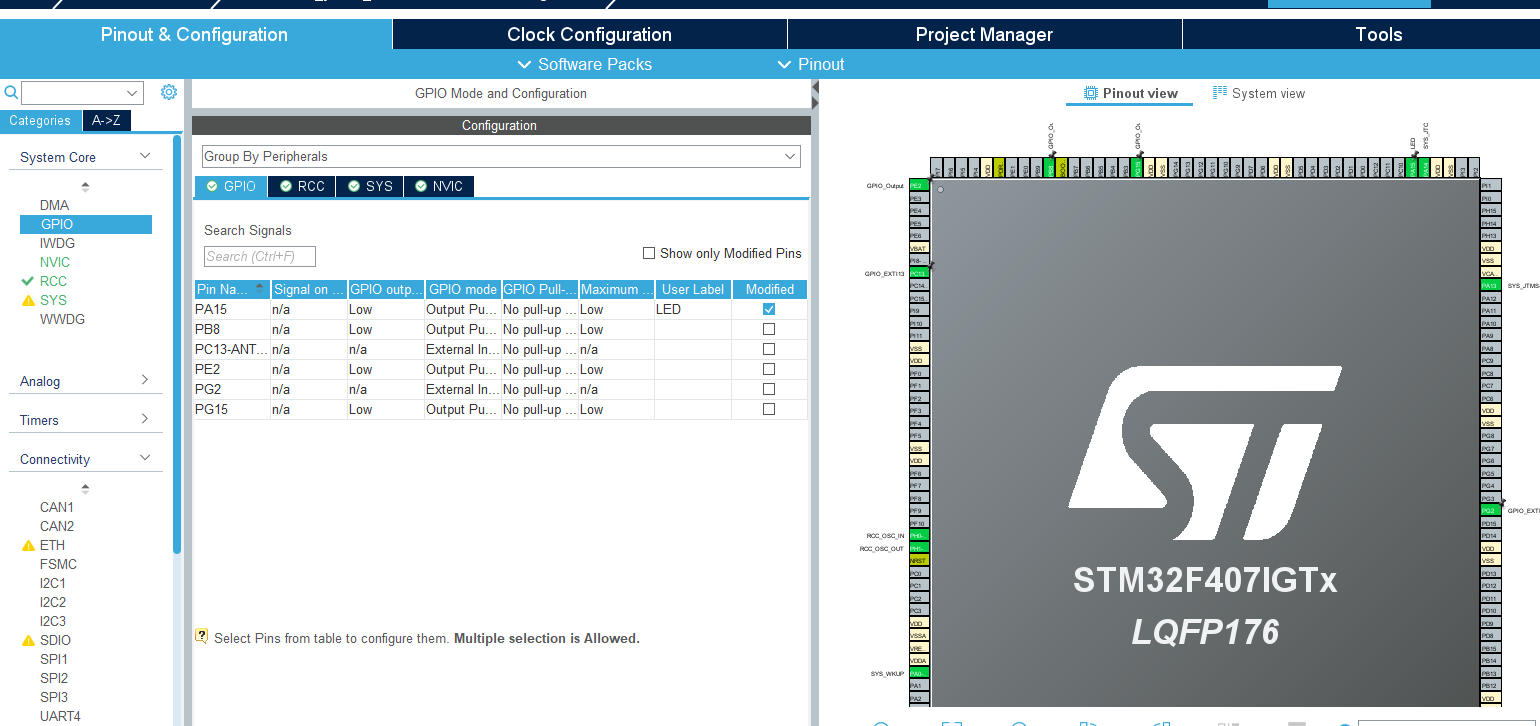Select CAN1 under Connectivity

[57, 507]
